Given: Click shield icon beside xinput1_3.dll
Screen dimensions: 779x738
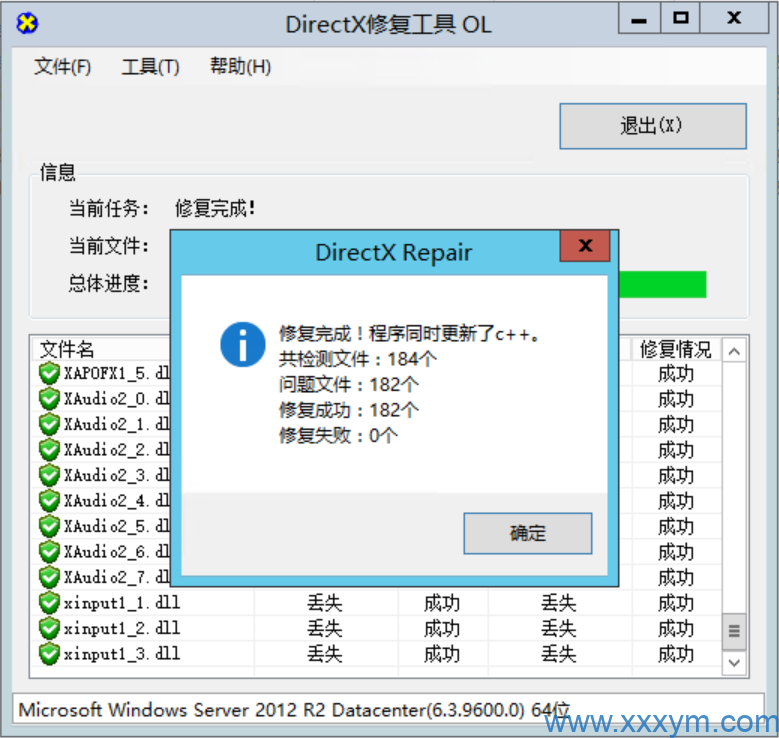Looking at the screenshot, I should (49, 654).
